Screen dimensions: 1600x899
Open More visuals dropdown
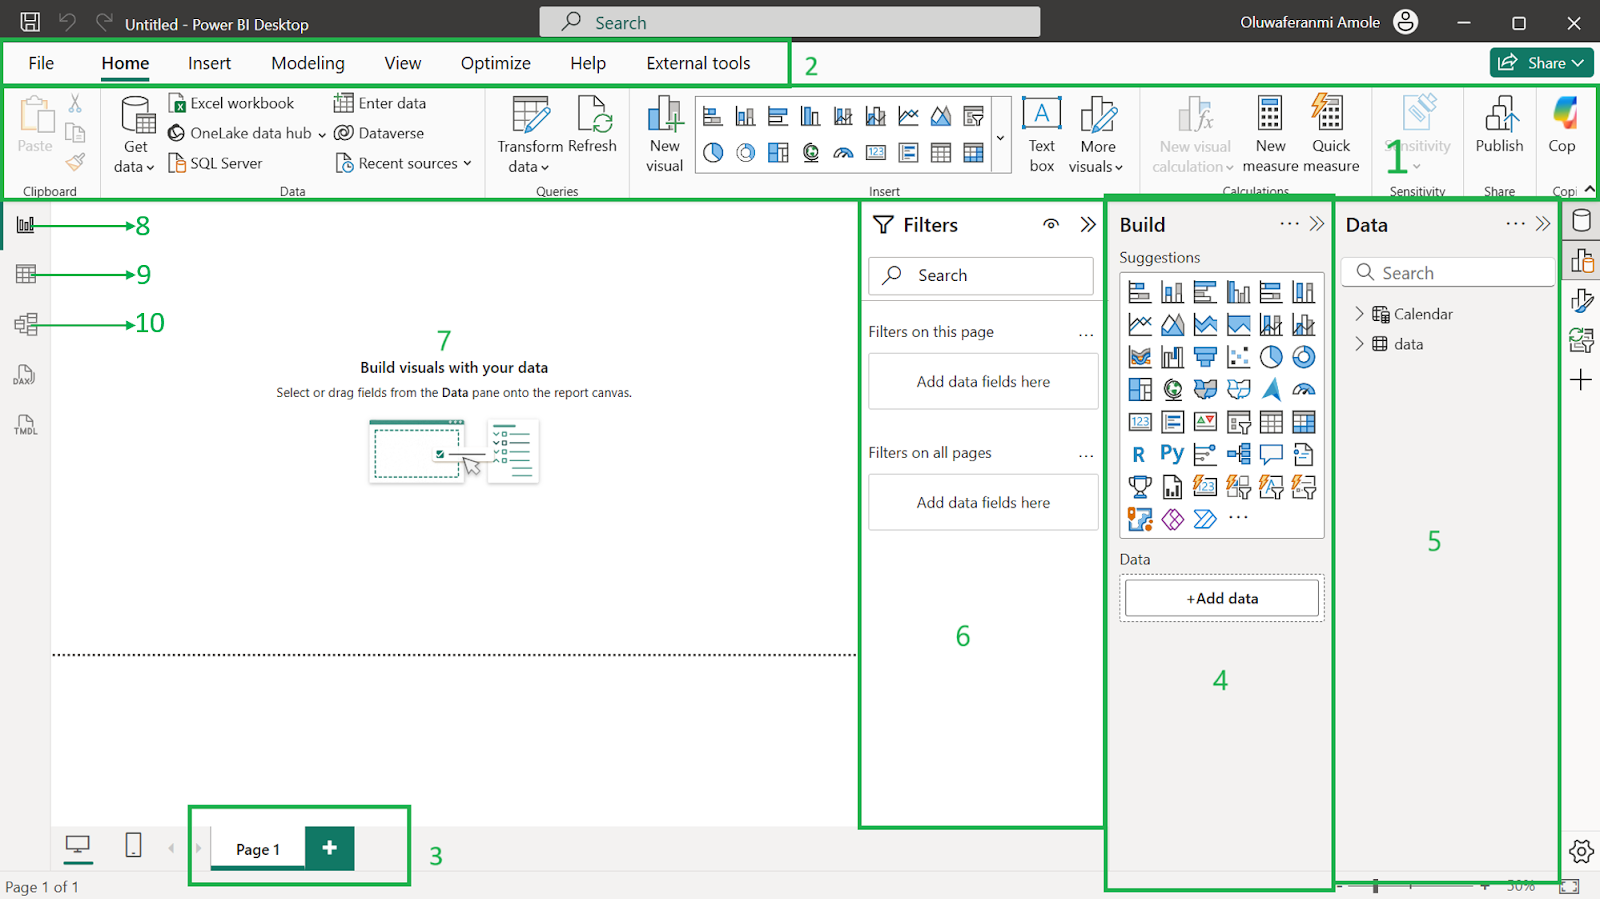[x=1097, y=135]
